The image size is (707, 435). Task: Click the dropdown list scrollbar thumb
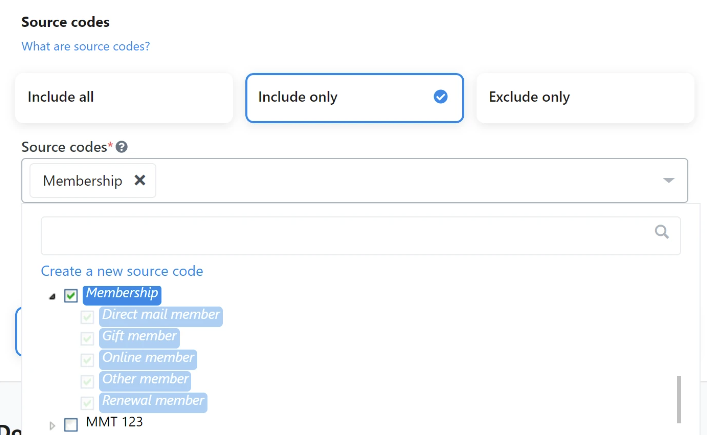[679, 399]
